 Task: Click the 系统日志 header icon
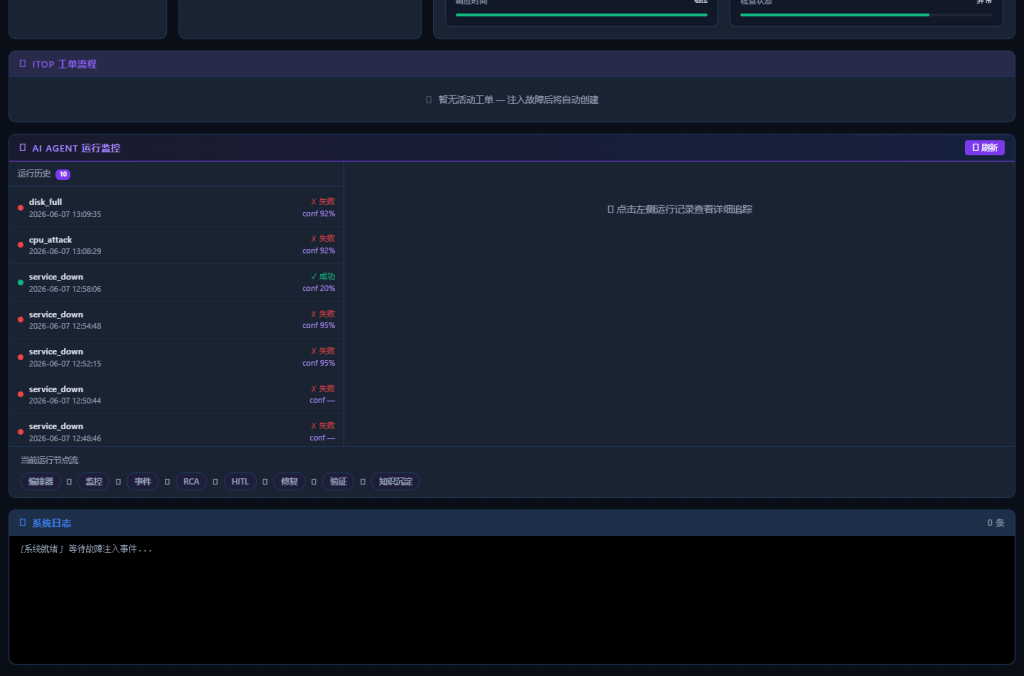pos(23,523)
